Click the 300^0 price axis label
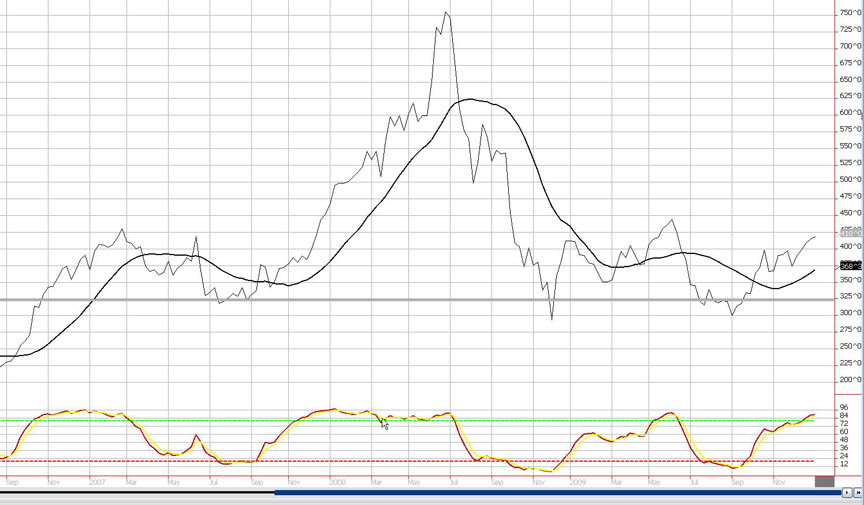The image size is (864, 505). pyautogui.click(x=850, y=313)
